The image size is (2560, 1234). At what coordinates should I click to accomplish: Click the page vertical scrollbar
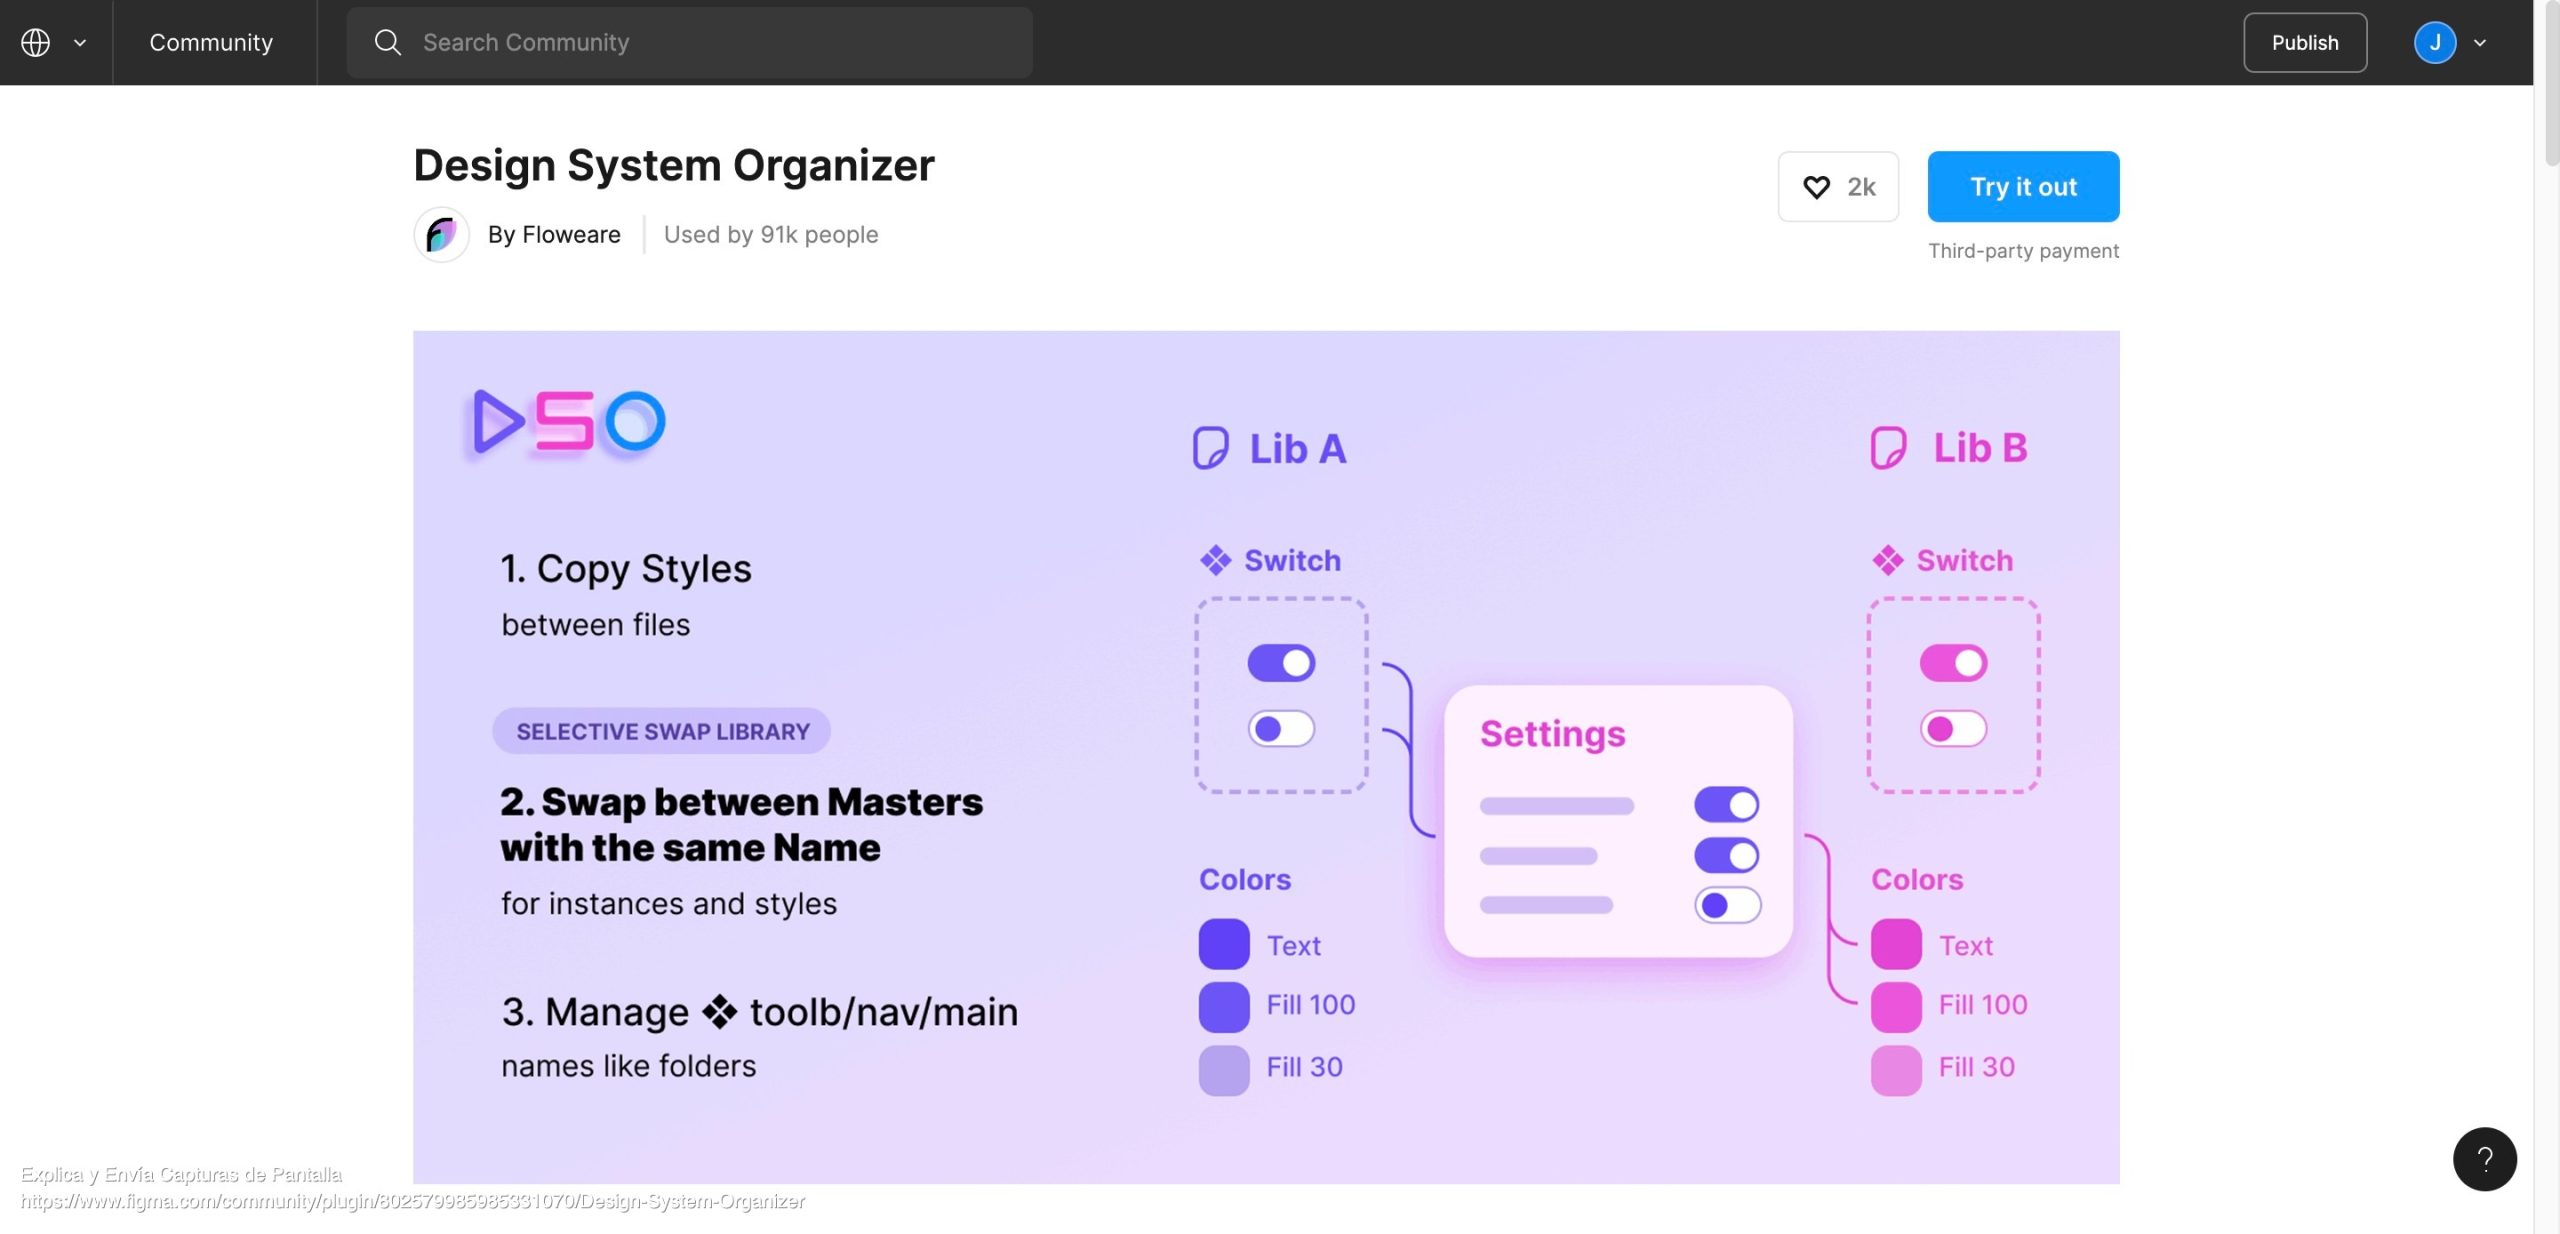pyautogui.click(x=2551, y=83)
